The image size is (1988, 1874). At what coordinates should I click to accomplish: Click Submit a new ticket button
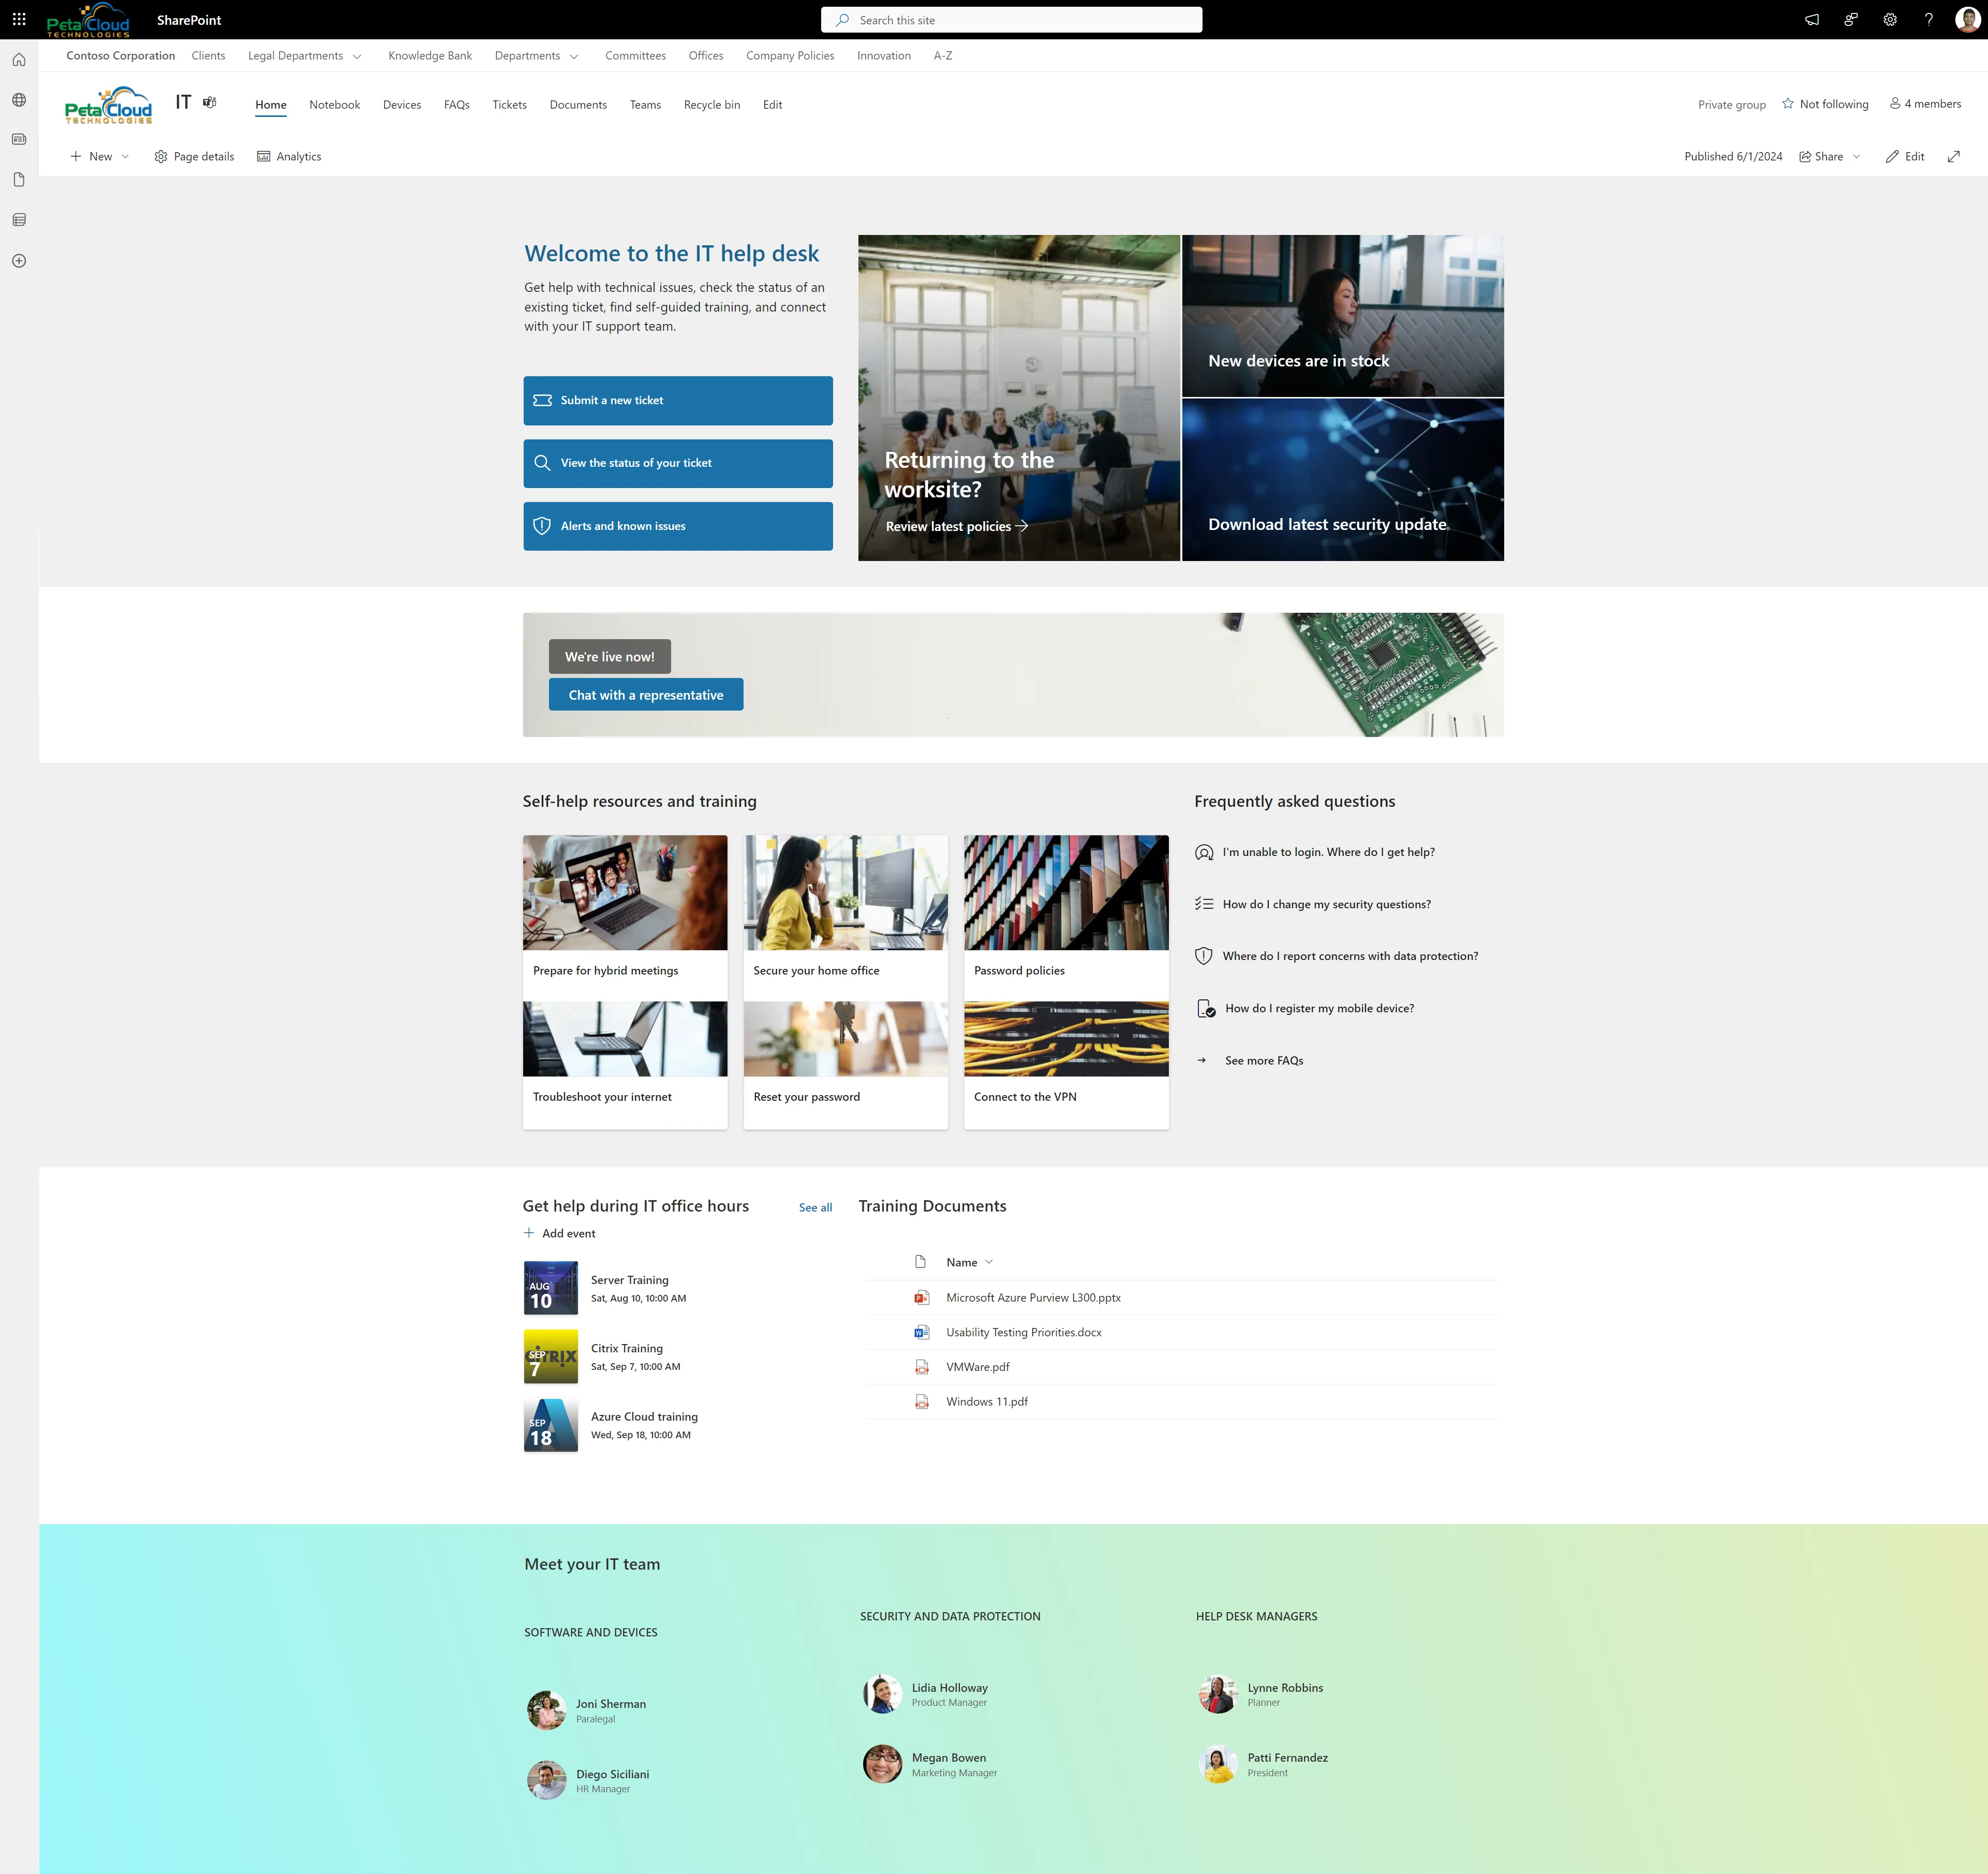(677, 400)
